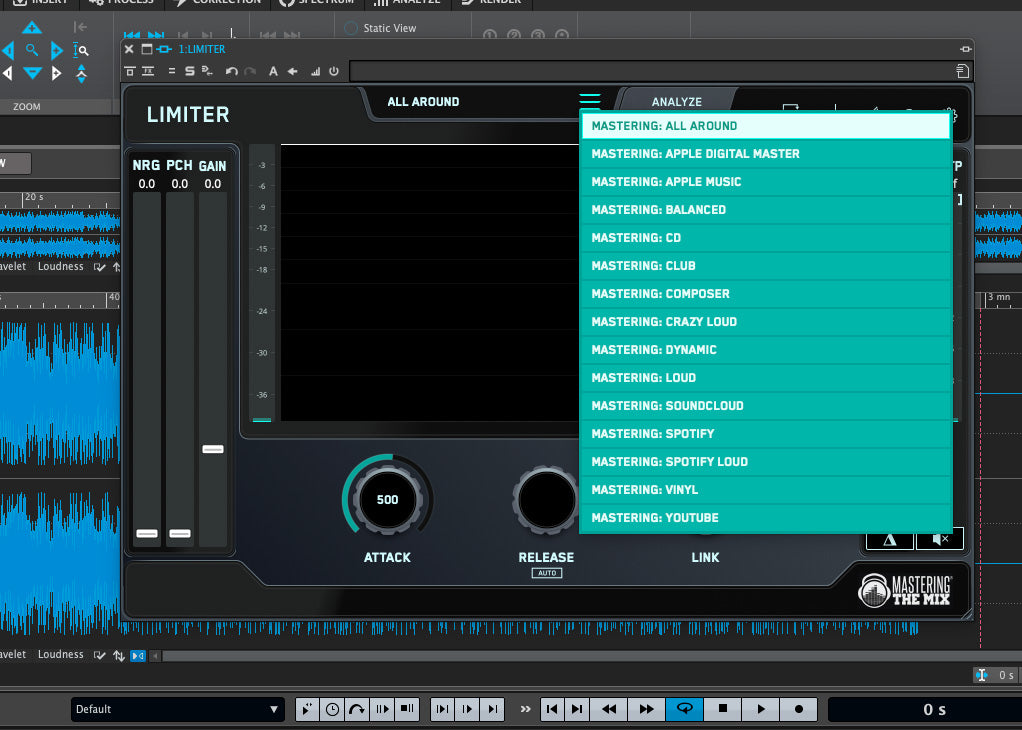
Task: Click the zoom selection icon
Action: click(81, 50)
